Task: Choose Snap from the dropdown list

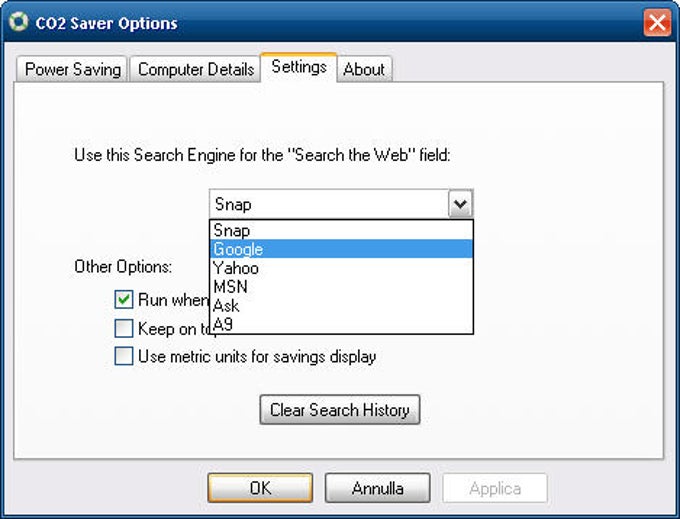Action: point(341,230)
